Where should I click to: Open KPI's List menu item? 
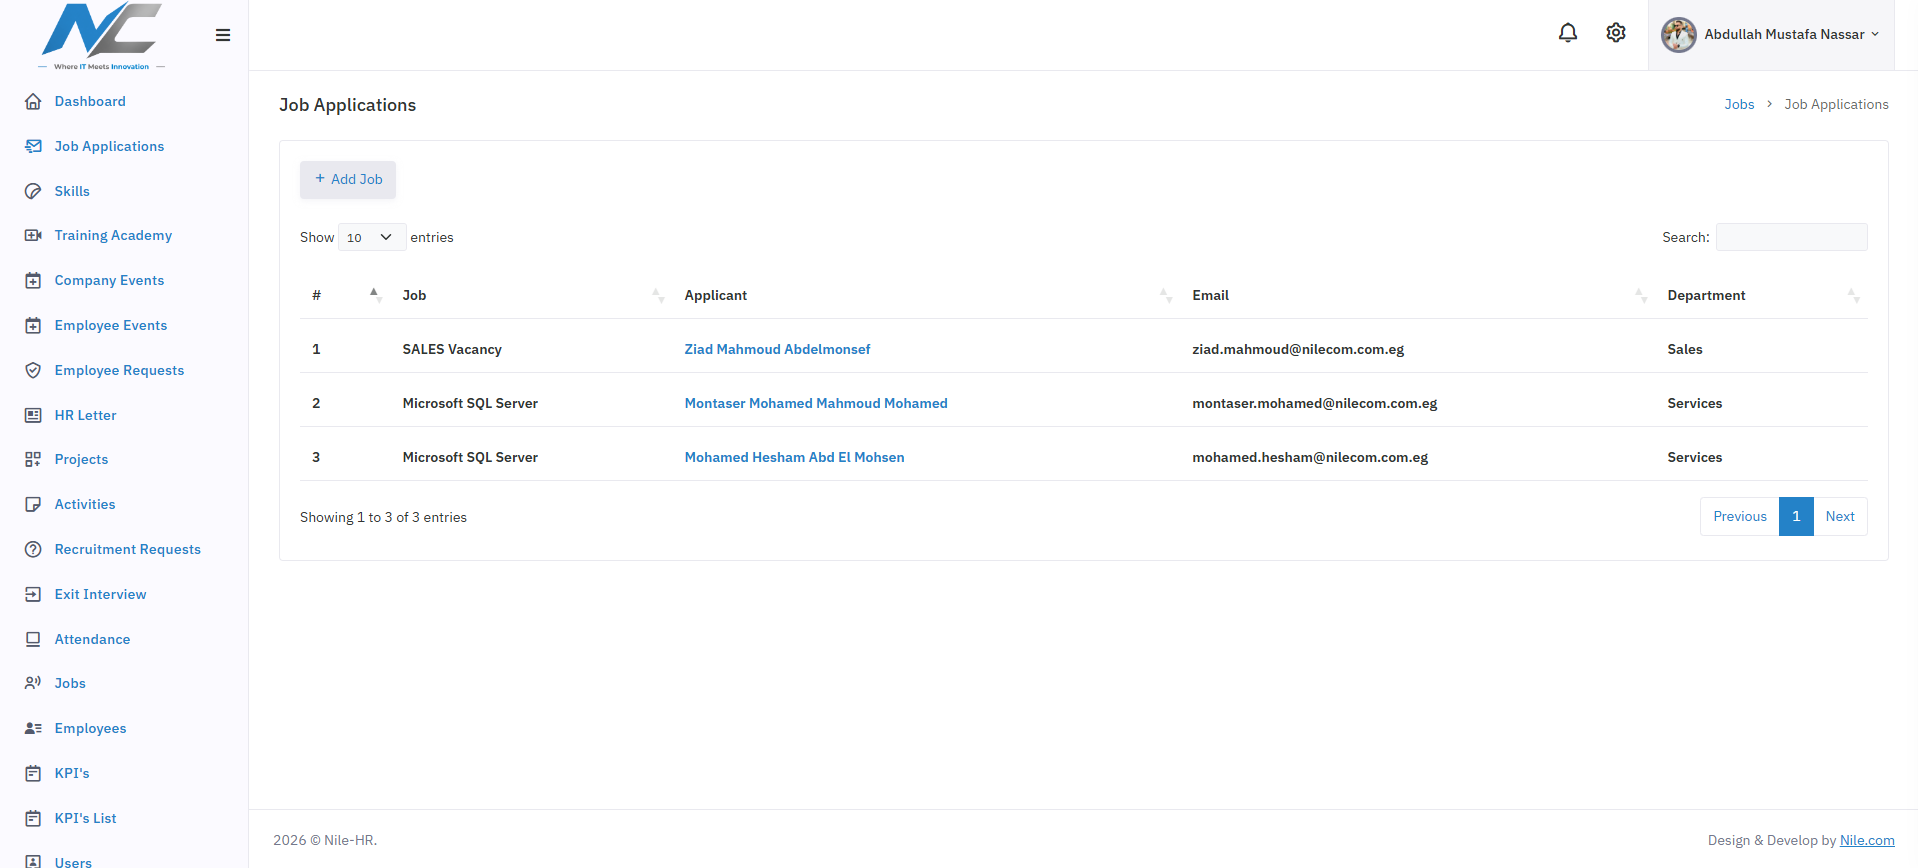click(85, 818)
